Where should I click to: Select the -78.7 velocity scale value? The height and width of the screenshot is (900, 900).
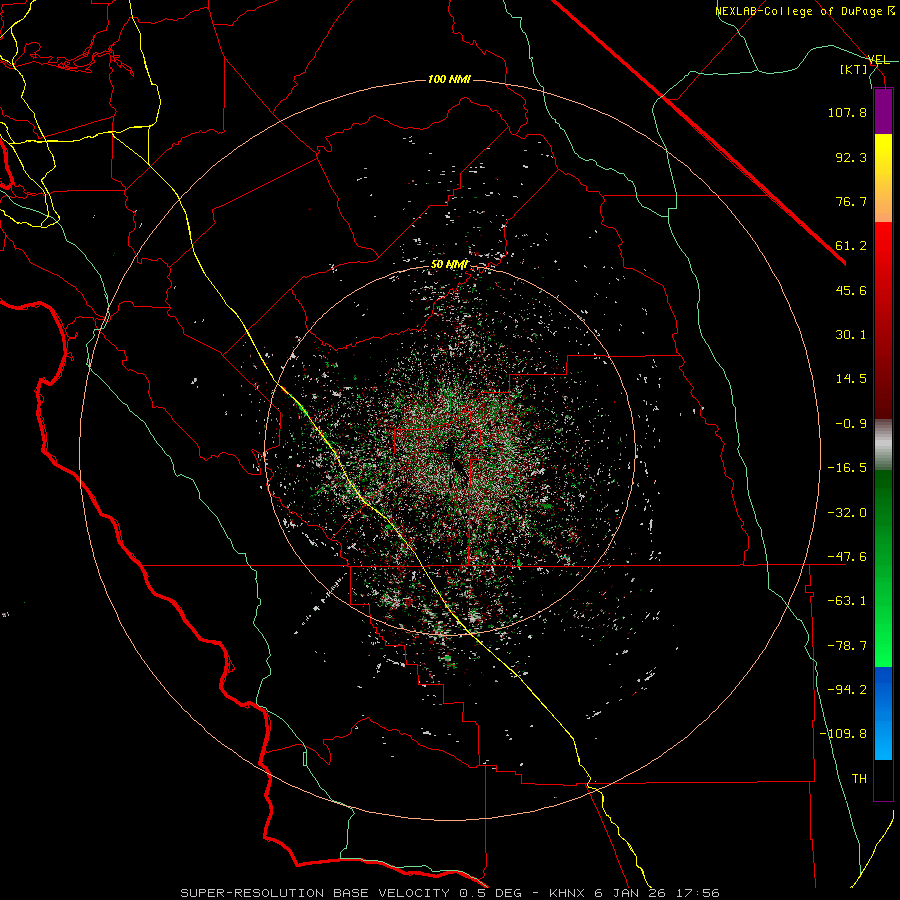pyautogui.click(x=847, y=646)
